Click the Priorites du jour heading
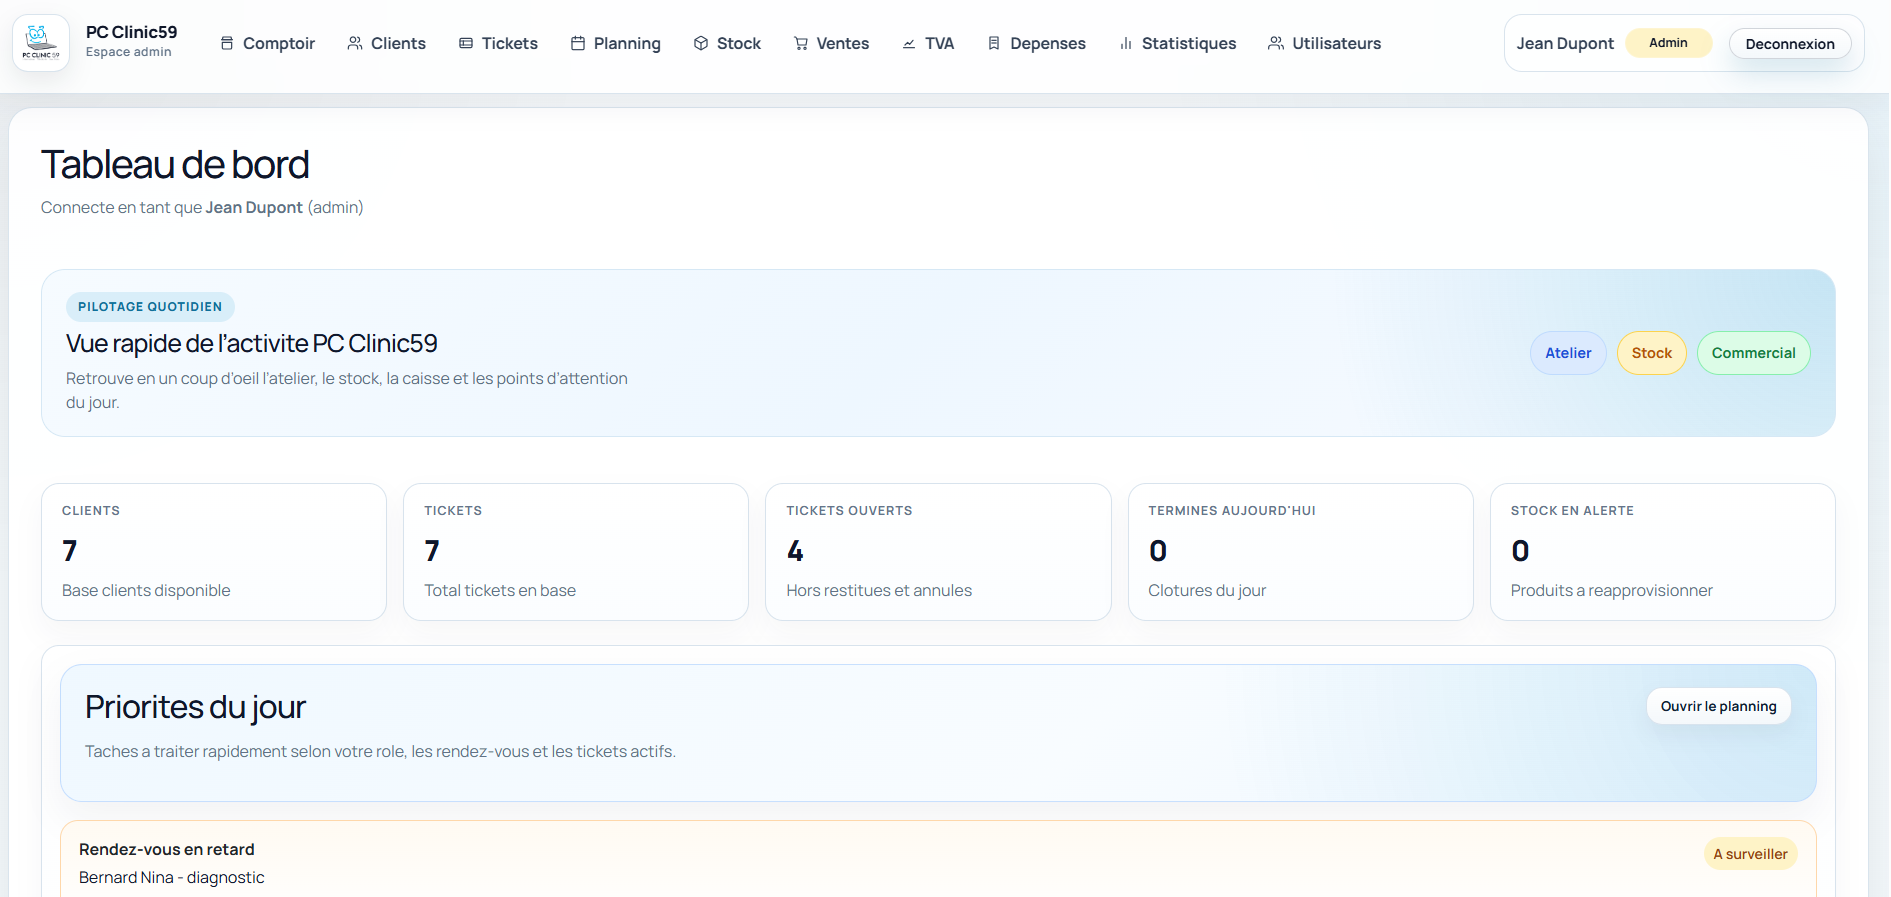1891x897 pixels. click(195, 707)
